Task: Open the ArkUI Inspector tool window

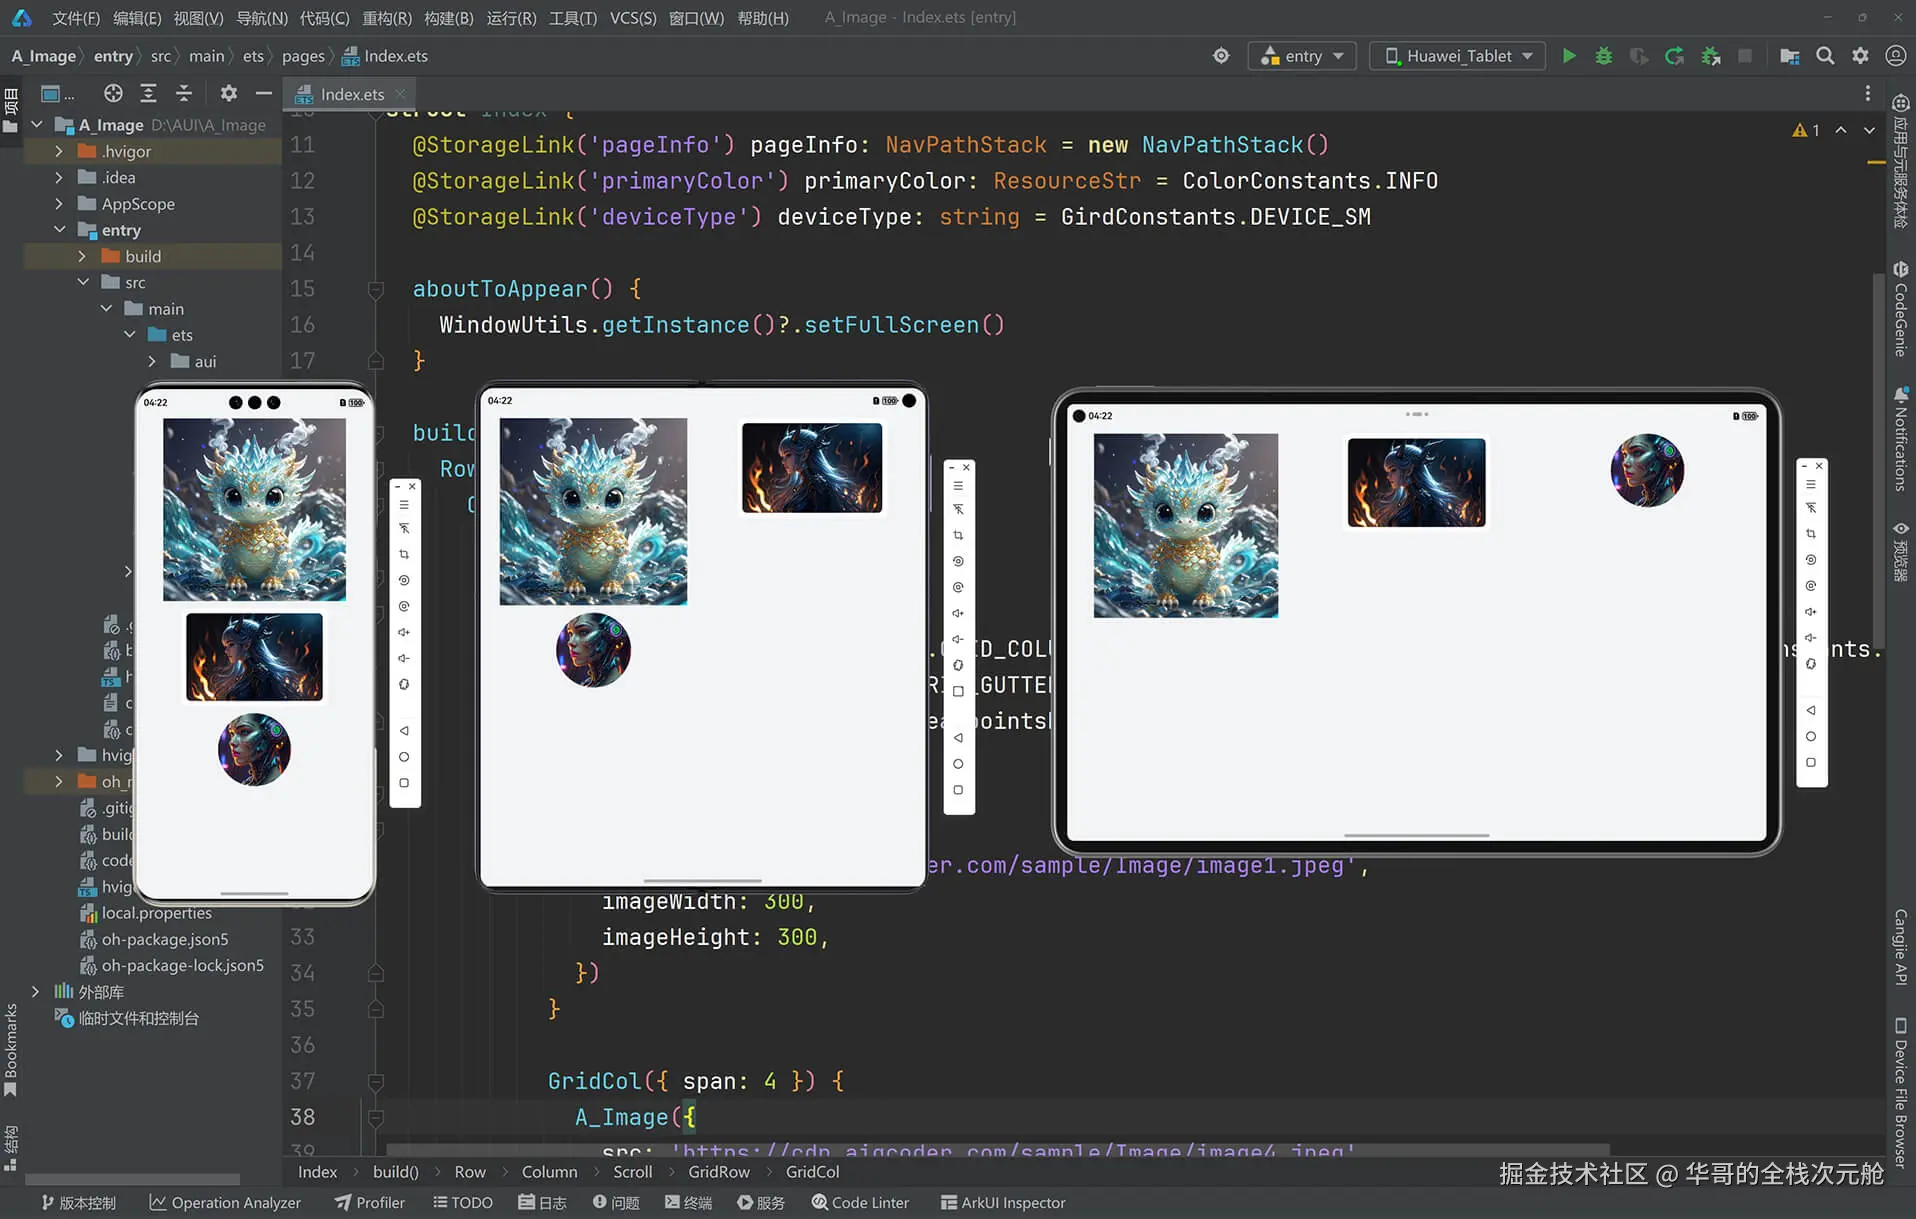Action: [x=1003, y=1202]
